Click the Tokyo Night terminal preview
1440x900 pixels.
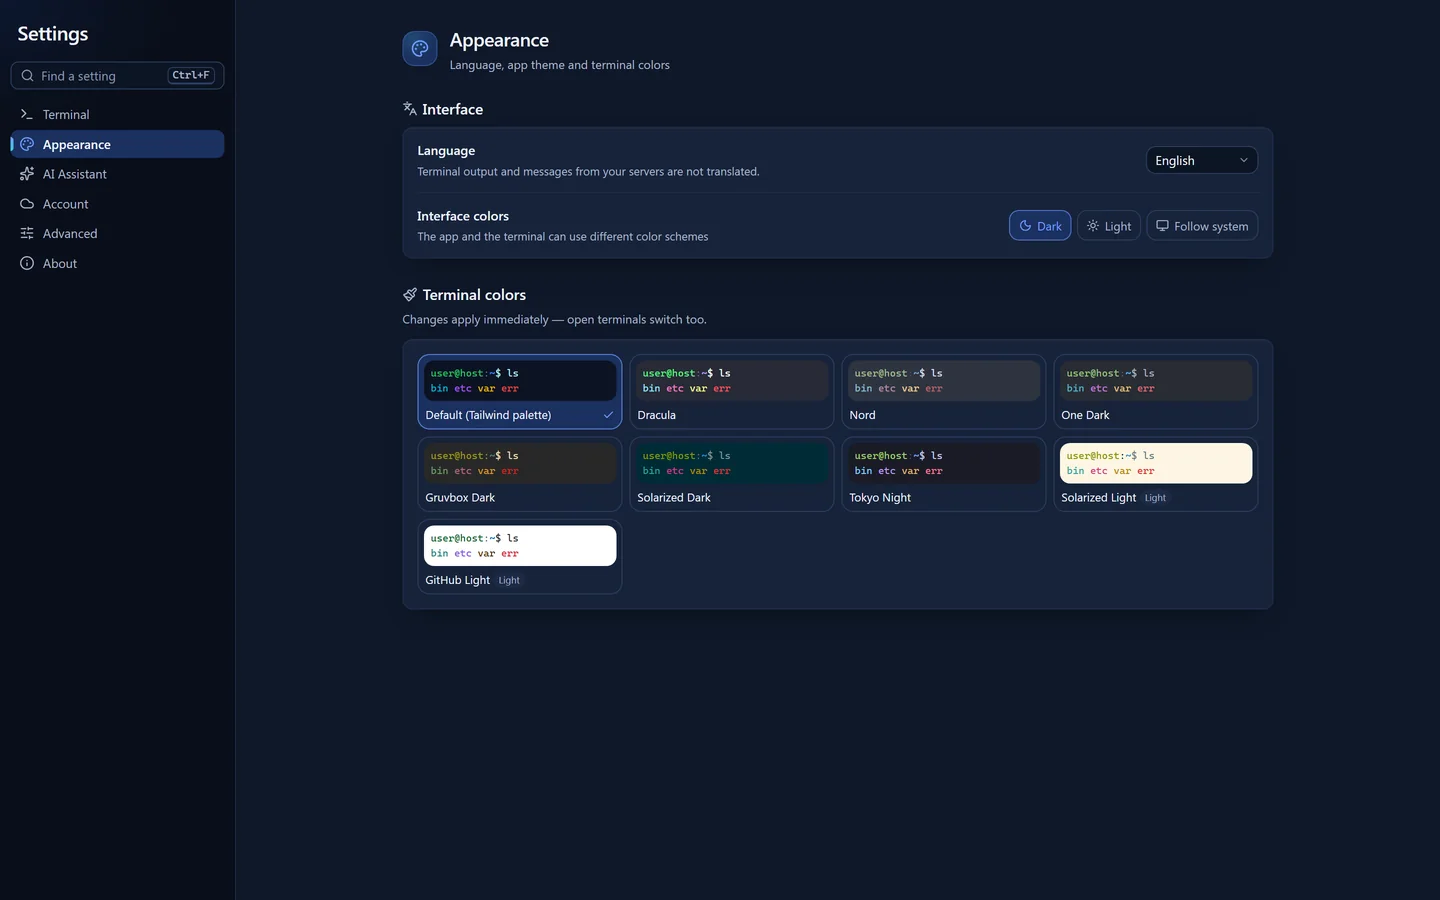(x=944, y=463)
